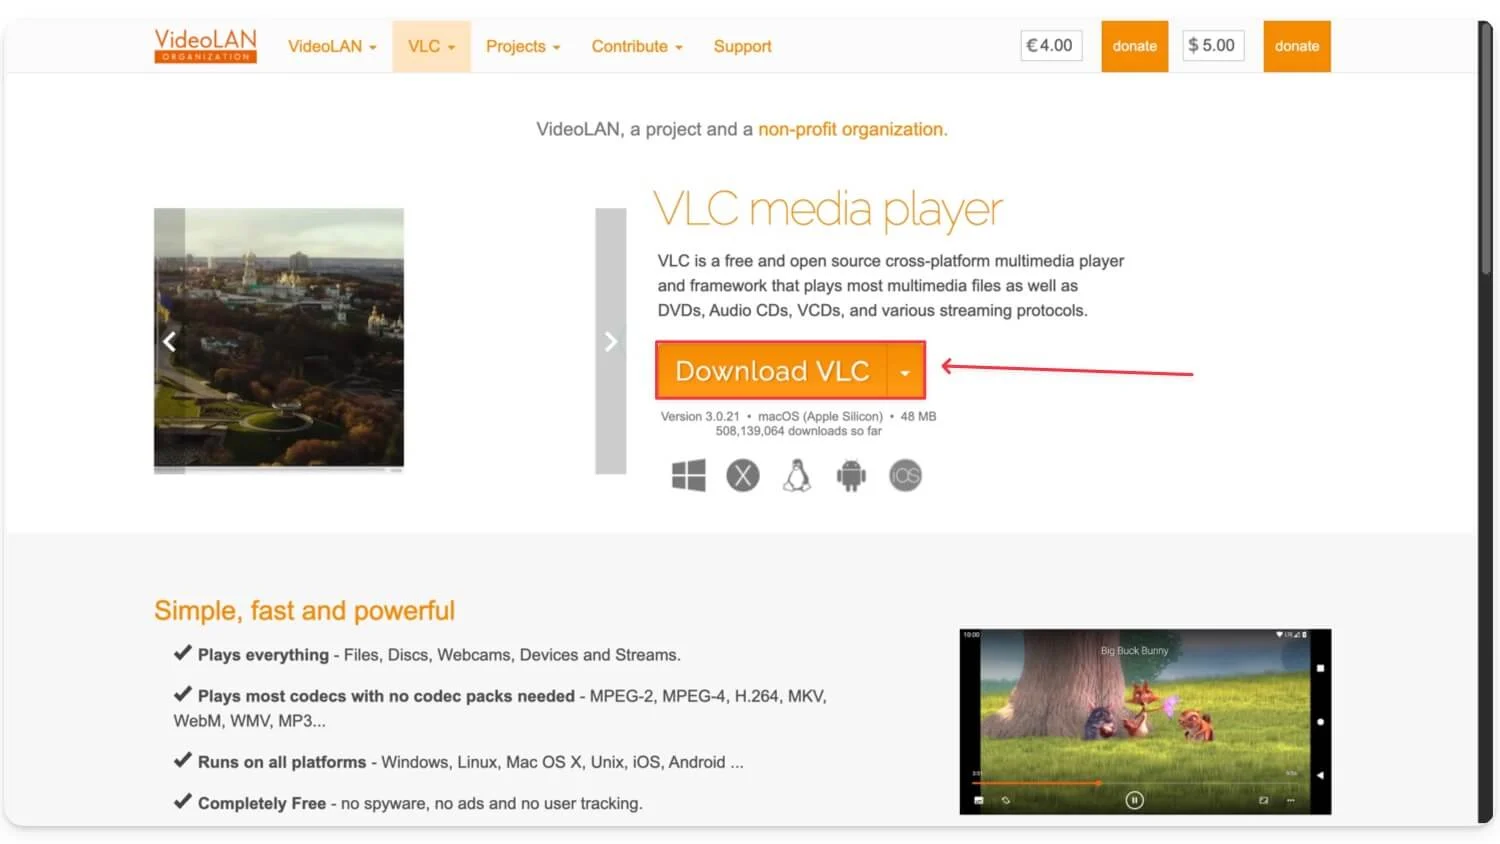Viewport: 1500px width, 844px height.
Task: Open the non-profit organization link
Action: pyautogui.click(x=851, y=129)
